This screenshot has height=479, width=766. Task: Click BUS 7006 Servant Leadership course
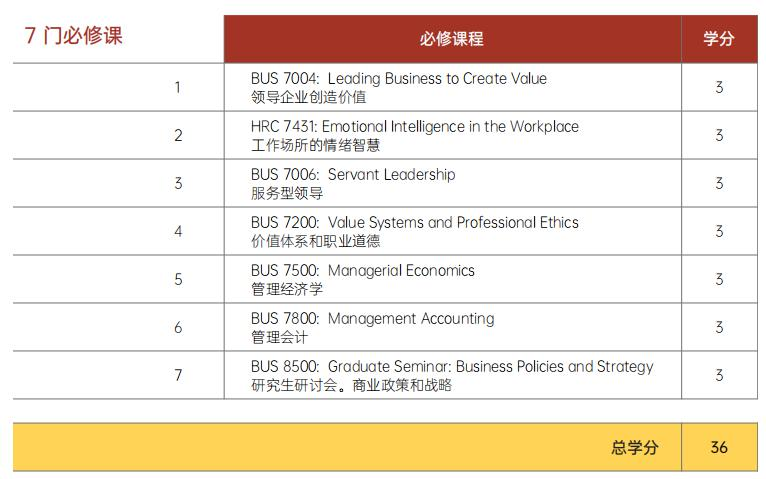352,174
